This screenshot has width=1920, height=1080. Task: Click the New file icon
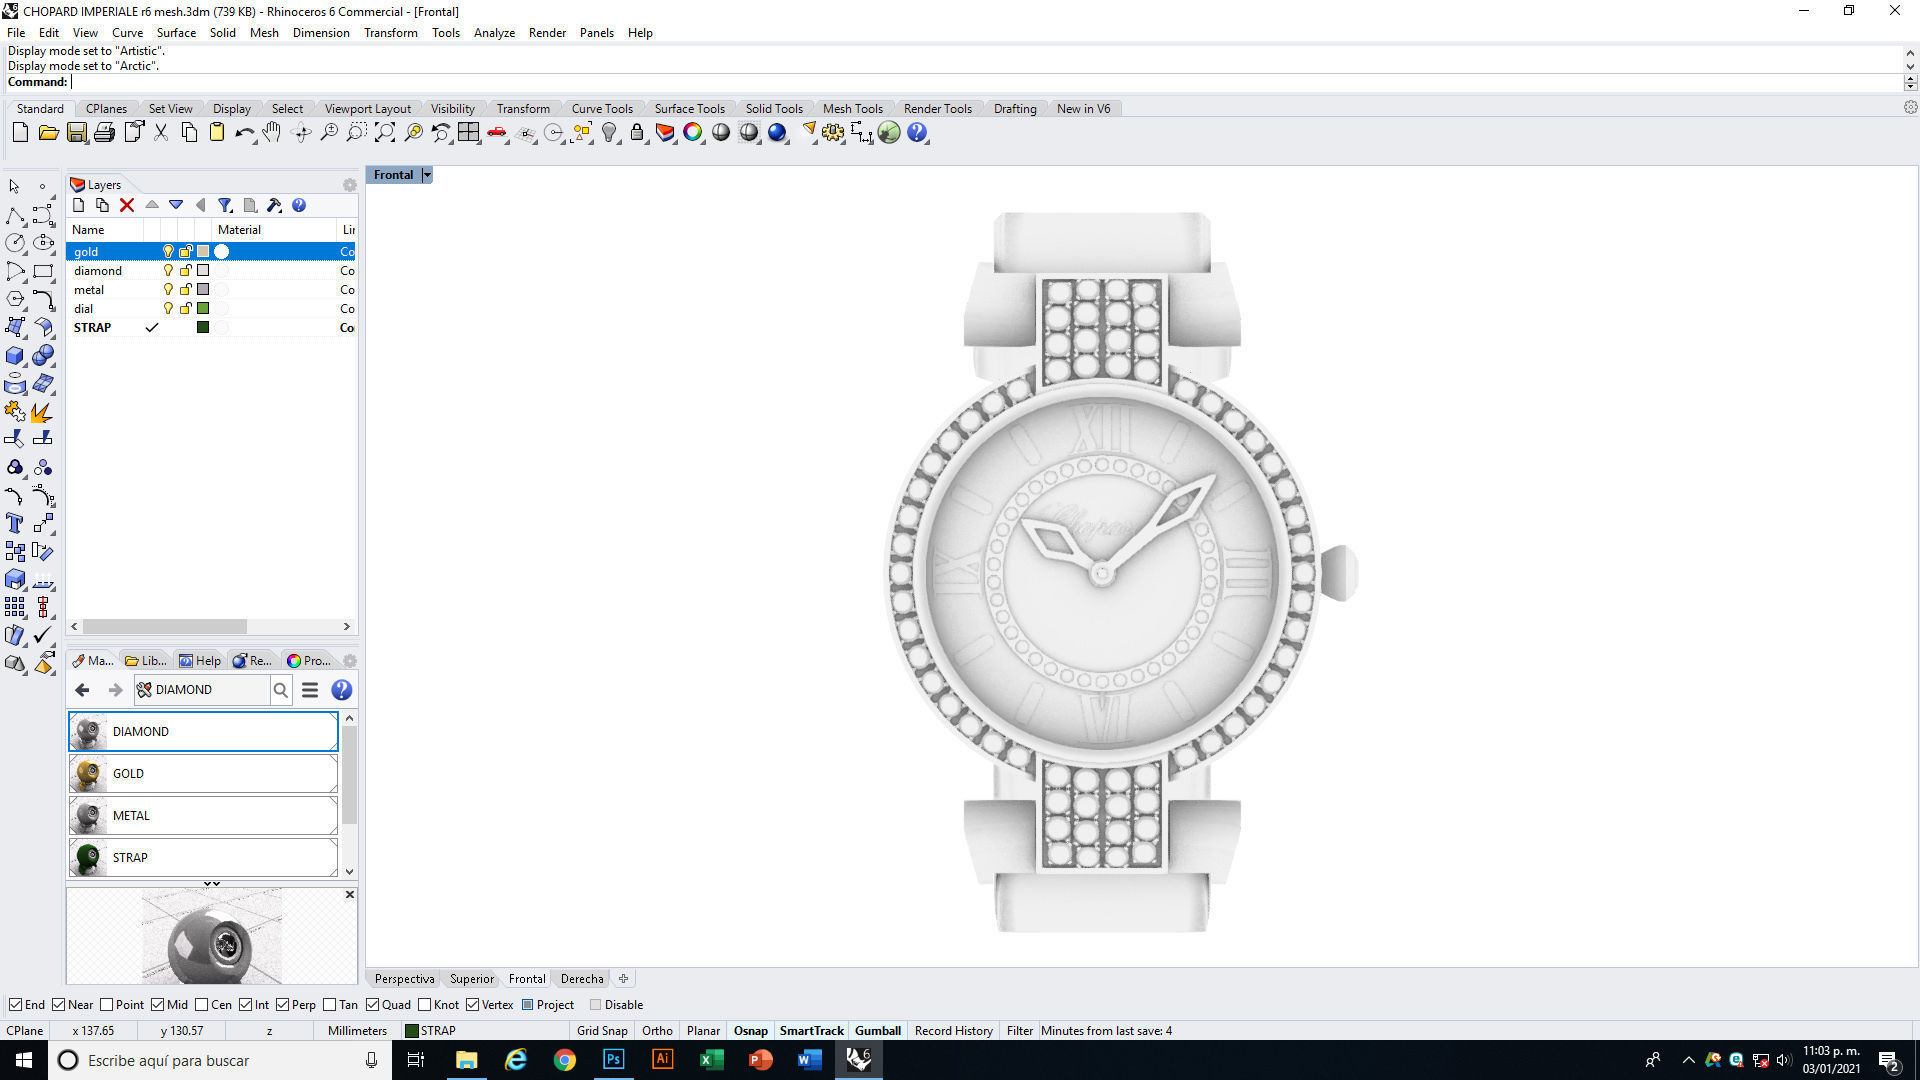tap(20, 132)
